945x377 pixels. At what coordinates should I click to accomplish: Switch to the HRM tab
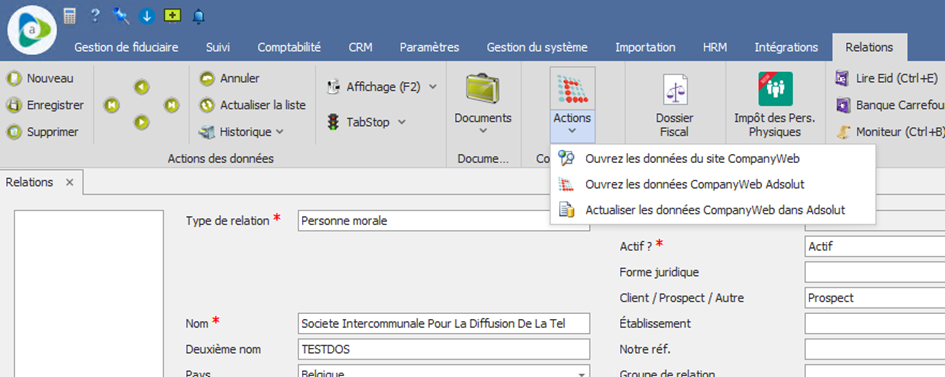point(715,47)
